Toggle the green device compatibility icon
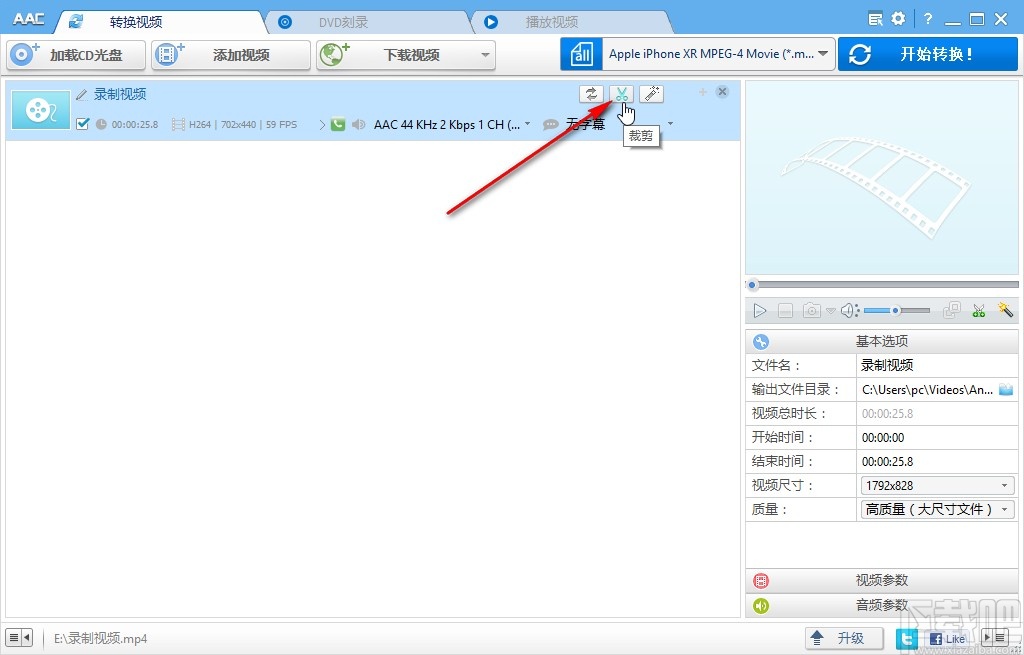This screenshot has height=655, width=1024. tap(336, 125)
